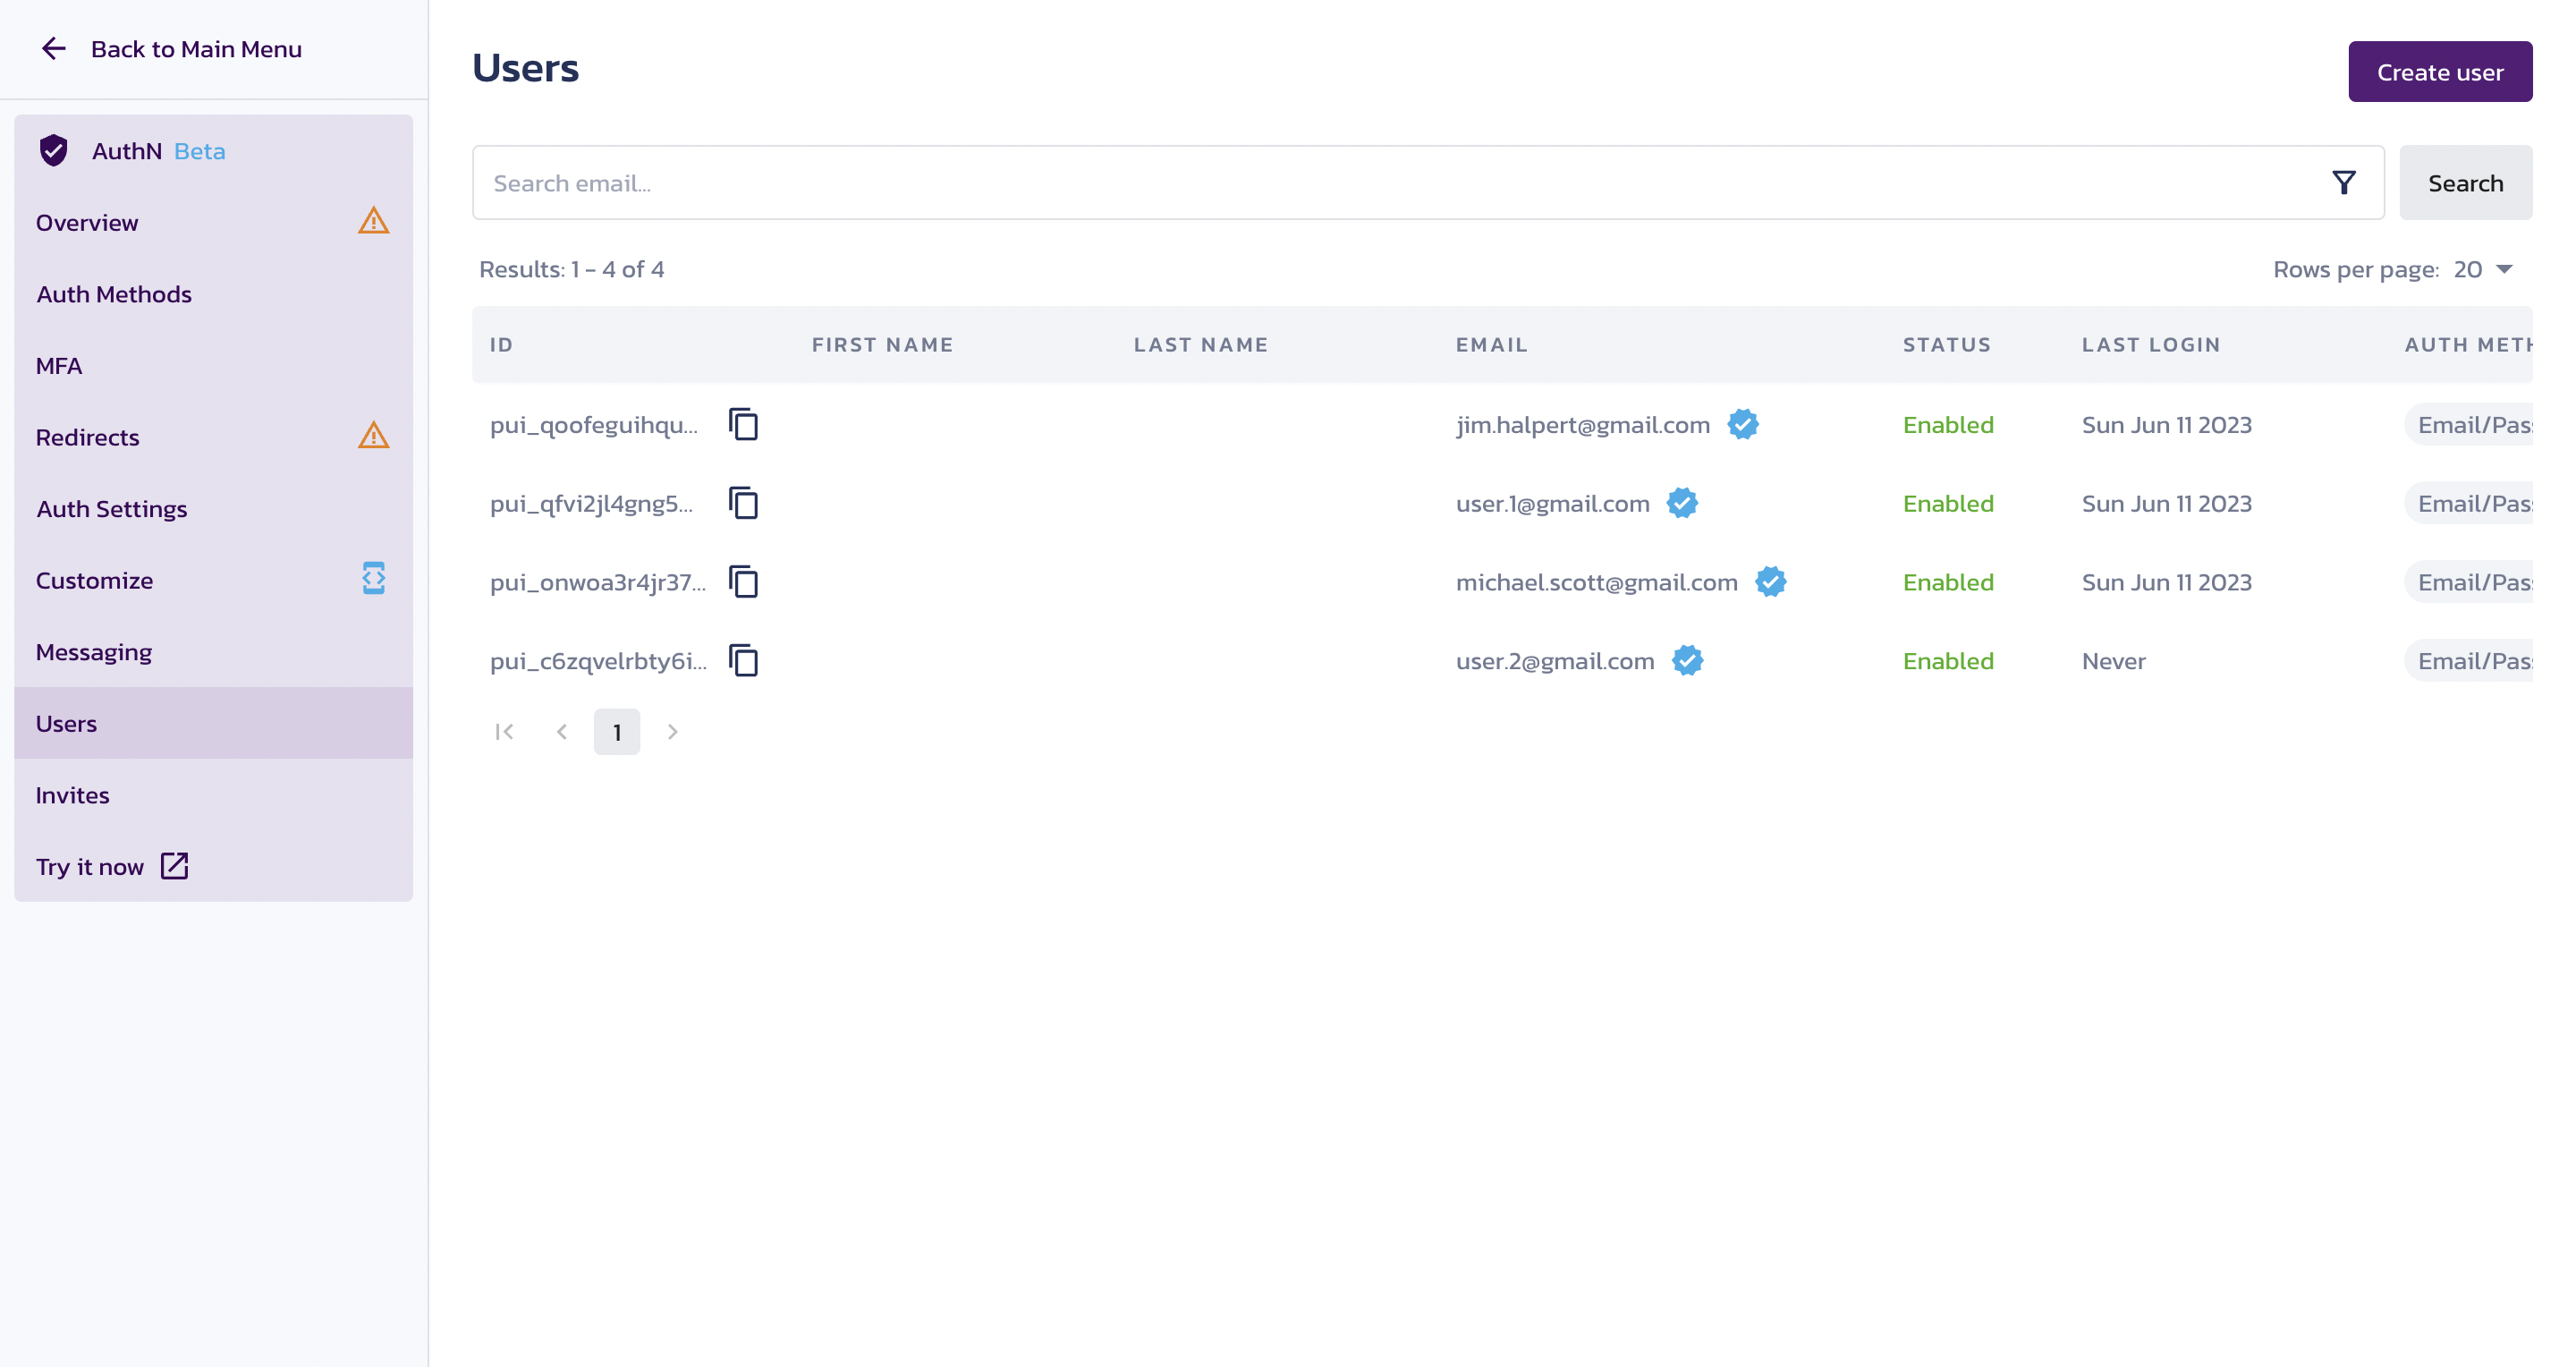Open the MFA section
The width and height of the screenshot is (2576, 1367).
(x=59, y=366)
